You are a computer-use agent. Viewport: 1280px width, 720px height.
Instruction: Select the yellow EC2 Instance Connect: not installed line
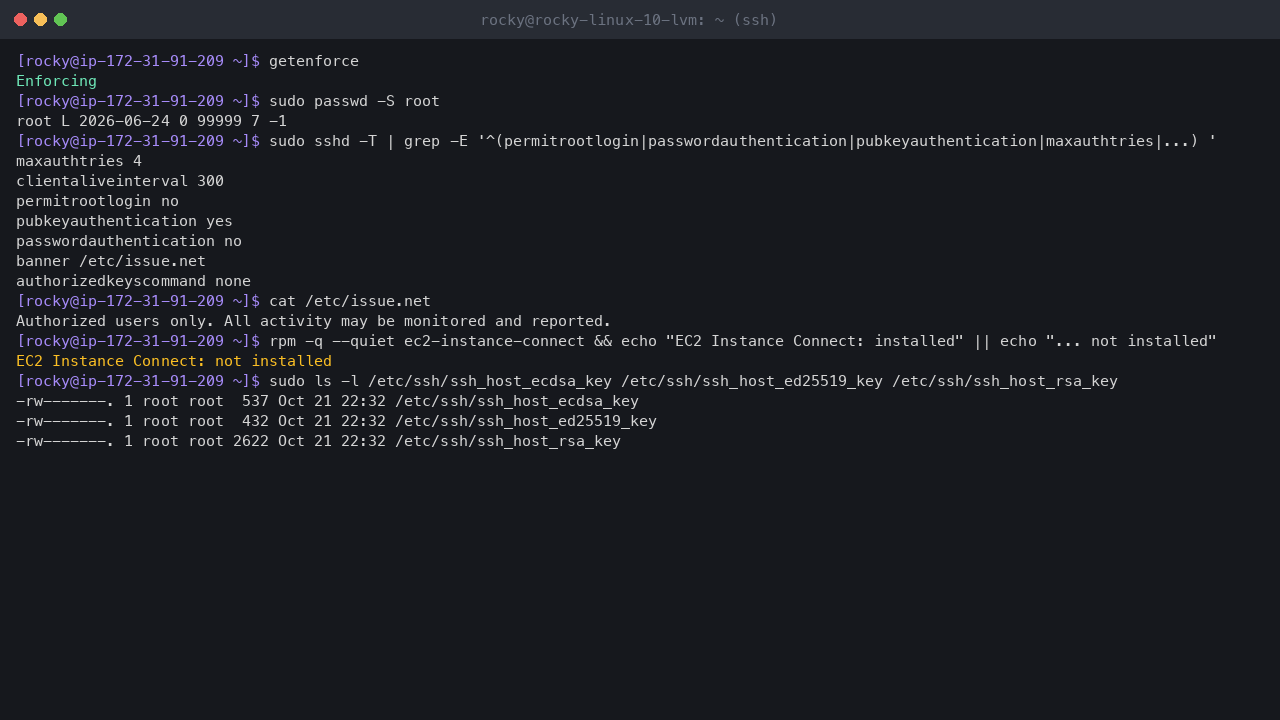pos(174,361)
